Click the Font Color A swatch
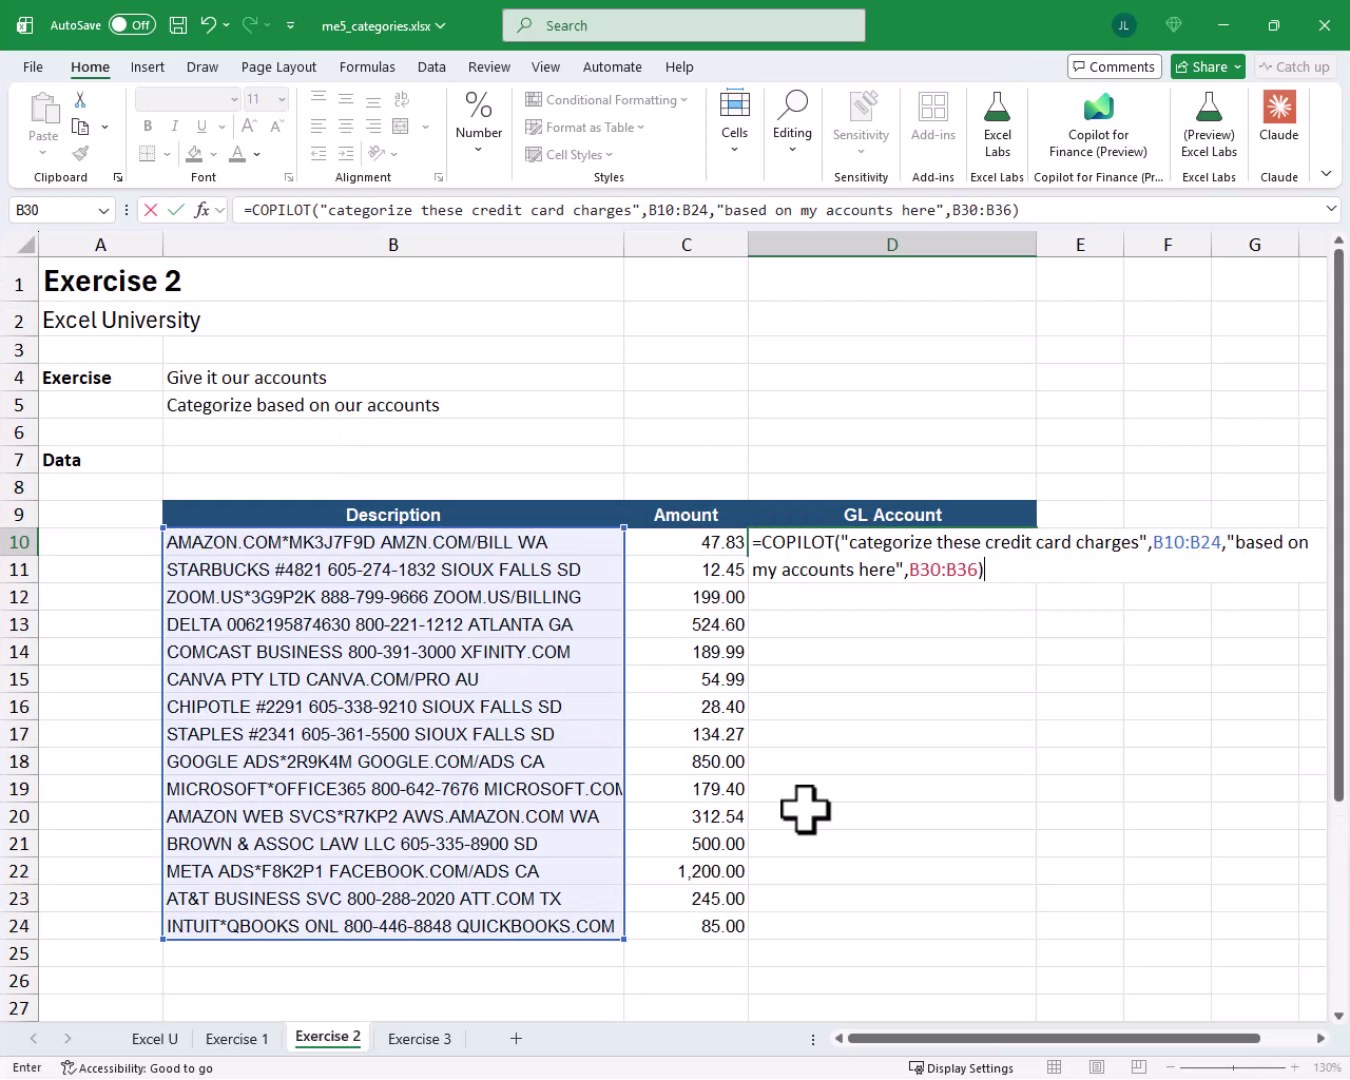Image resolution: width=1350 pixels, height=1080 pixels. (x=237, y=154)
